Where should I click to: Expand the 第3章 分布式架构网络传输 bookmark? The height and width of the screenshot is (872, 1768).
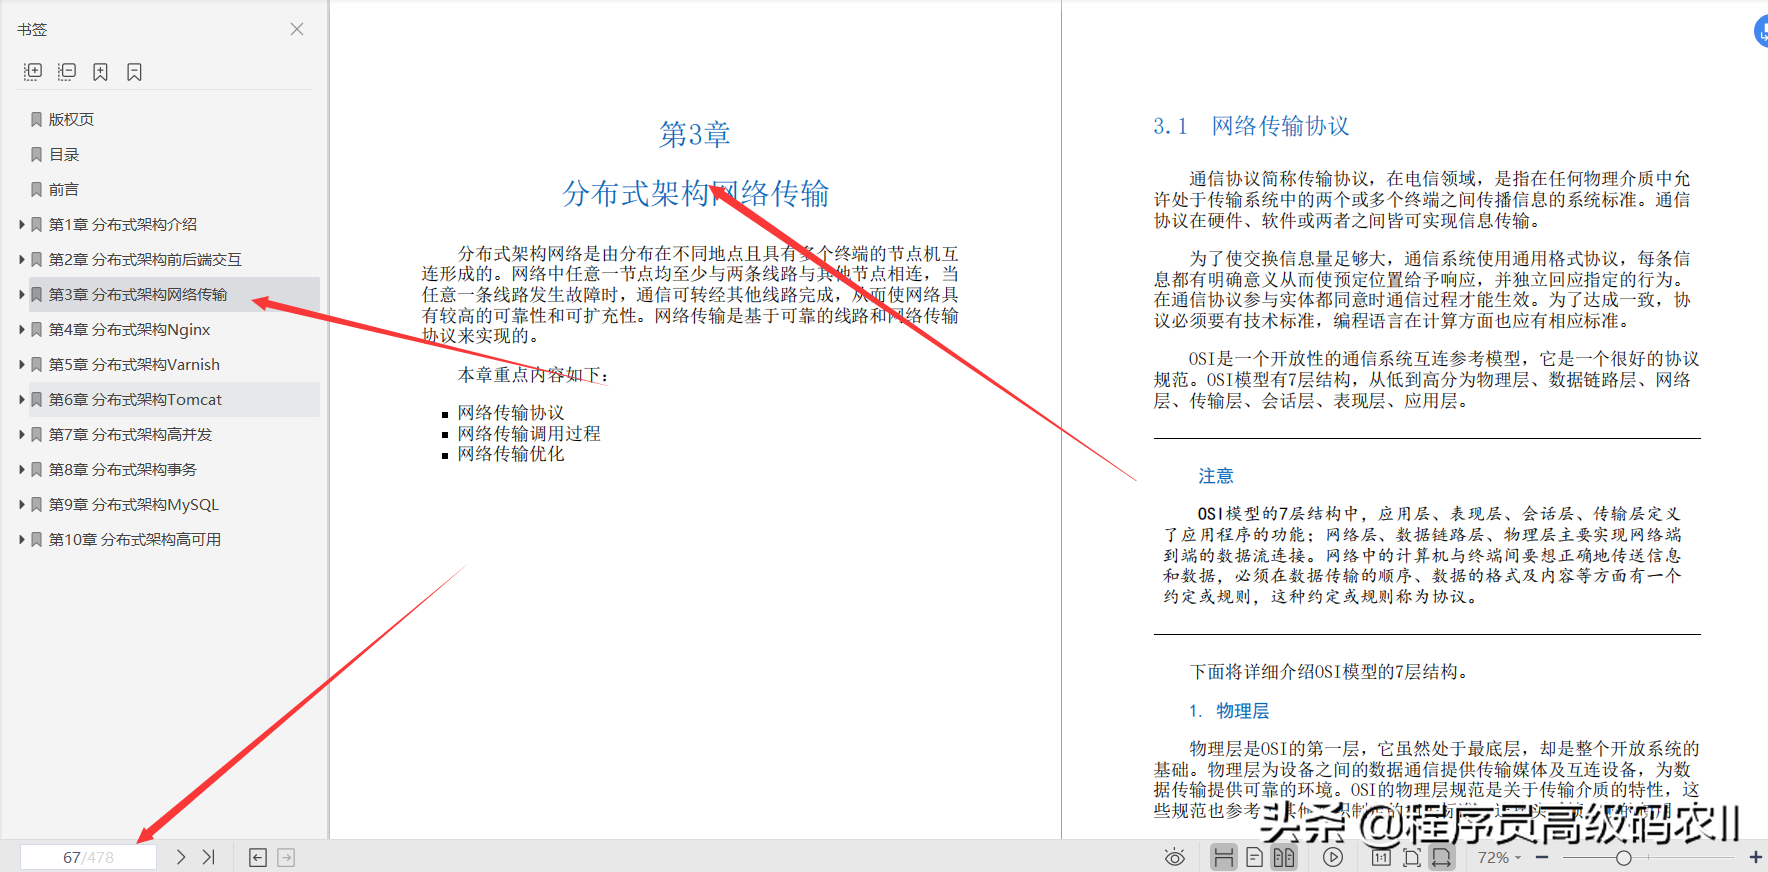[22, 294]
